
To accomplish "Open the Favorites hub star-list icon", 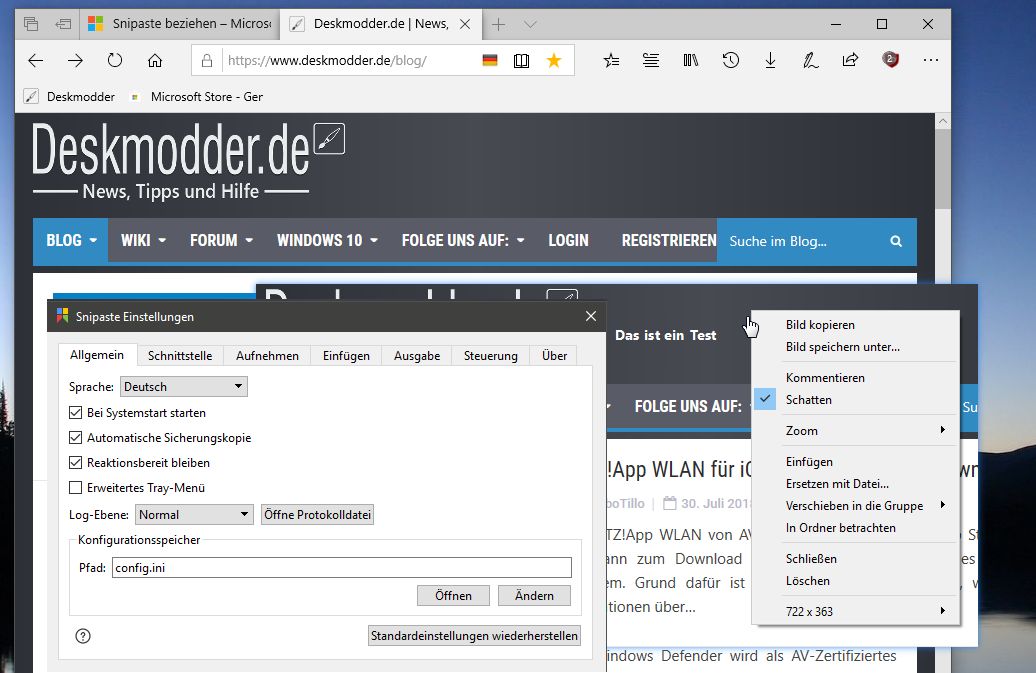I will coord(611,61).
